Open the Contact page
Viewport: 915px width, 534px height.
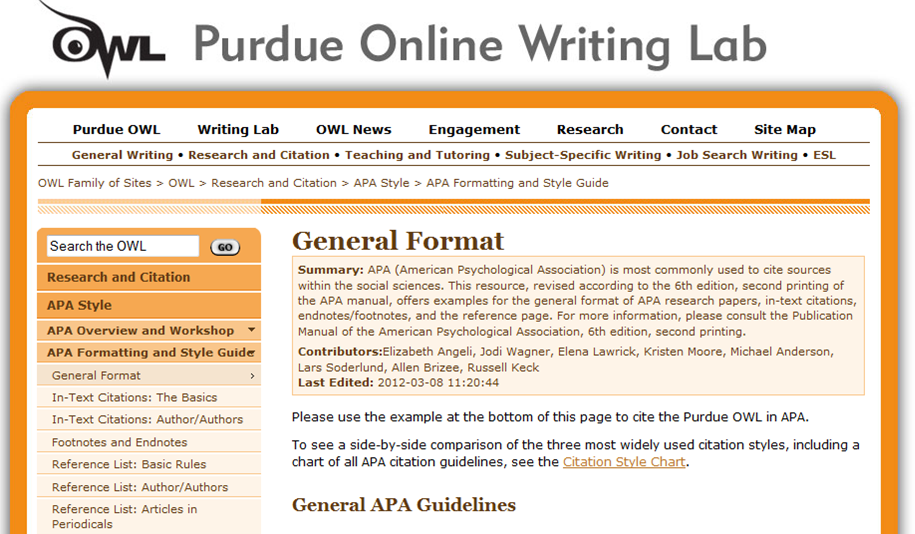(689, 130)
